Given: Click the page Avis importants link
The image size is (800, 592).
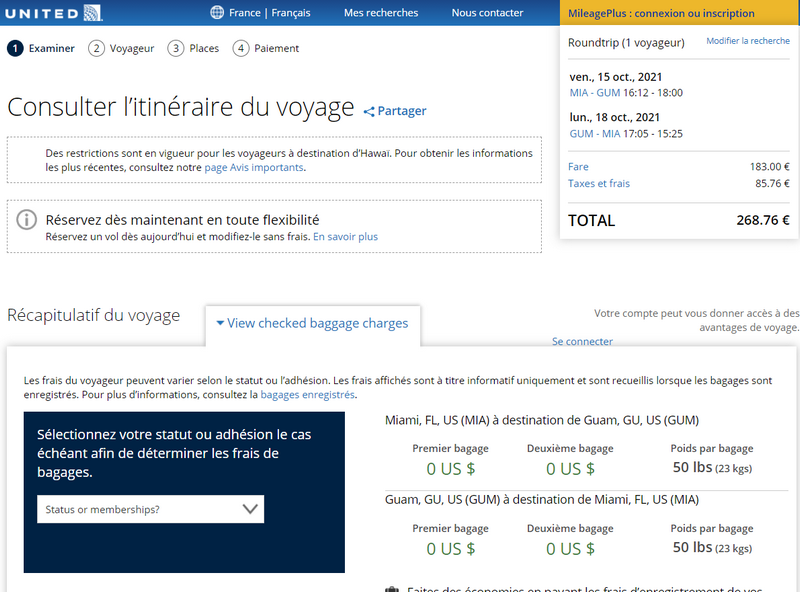Looking at the screenshot, I should [x=254, y=167].
